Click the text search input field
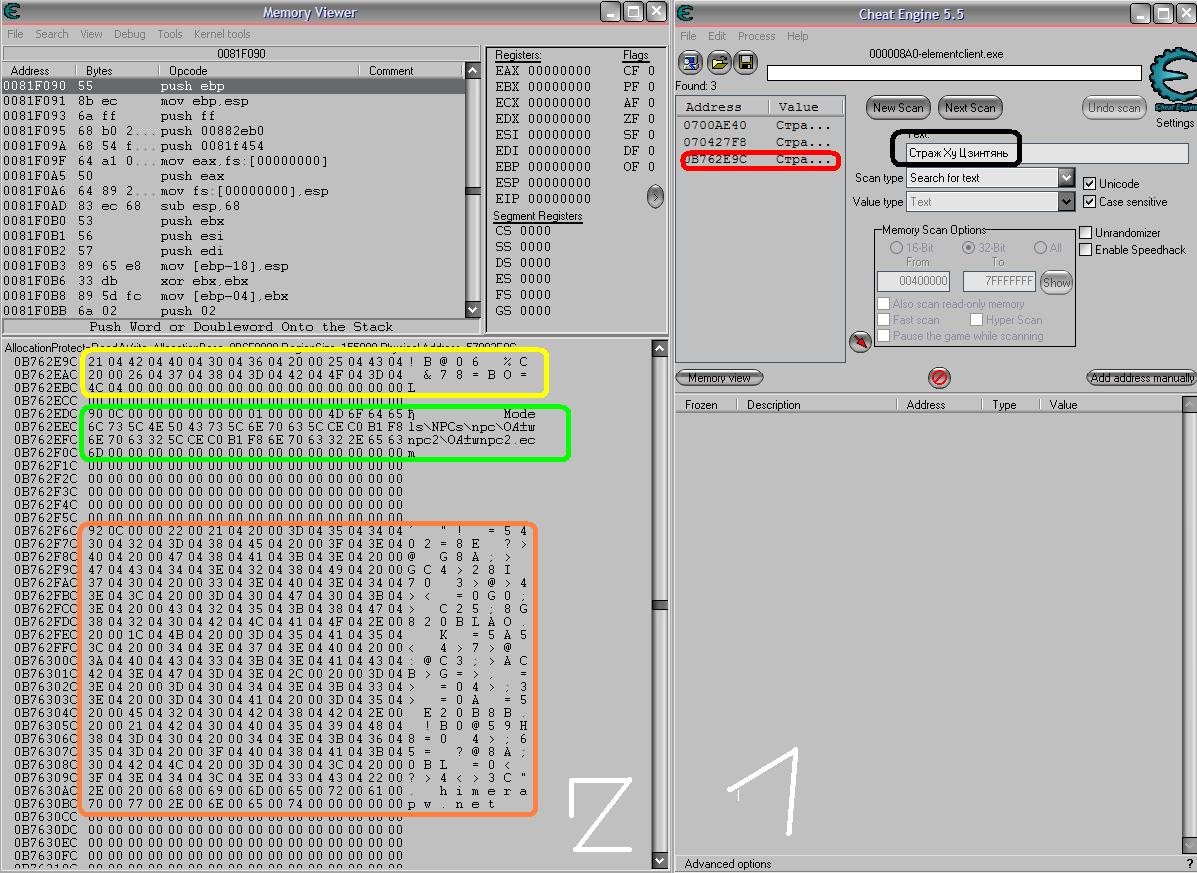 [1047, 153]
